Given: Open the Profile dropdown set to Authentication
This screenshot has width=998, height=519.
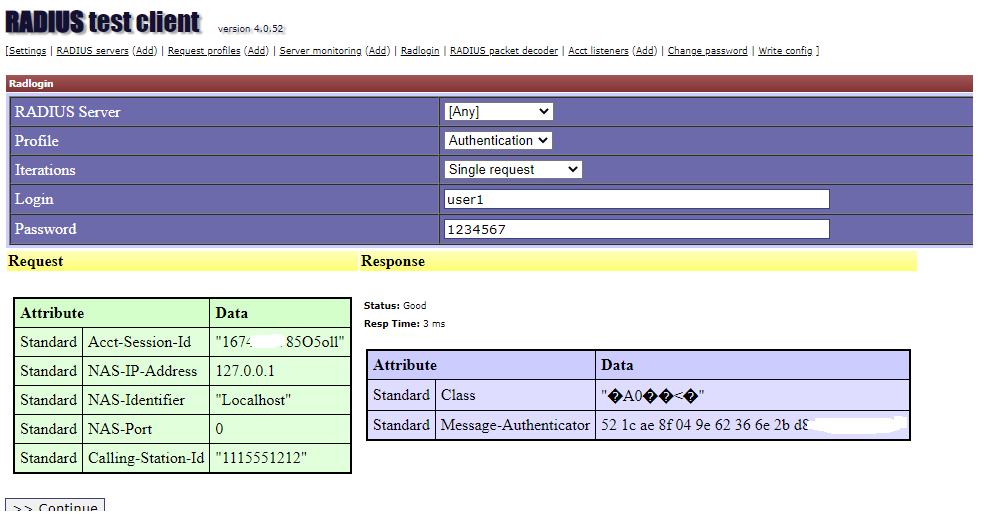Looking at the screenshot, I should (x=498, y=141).
